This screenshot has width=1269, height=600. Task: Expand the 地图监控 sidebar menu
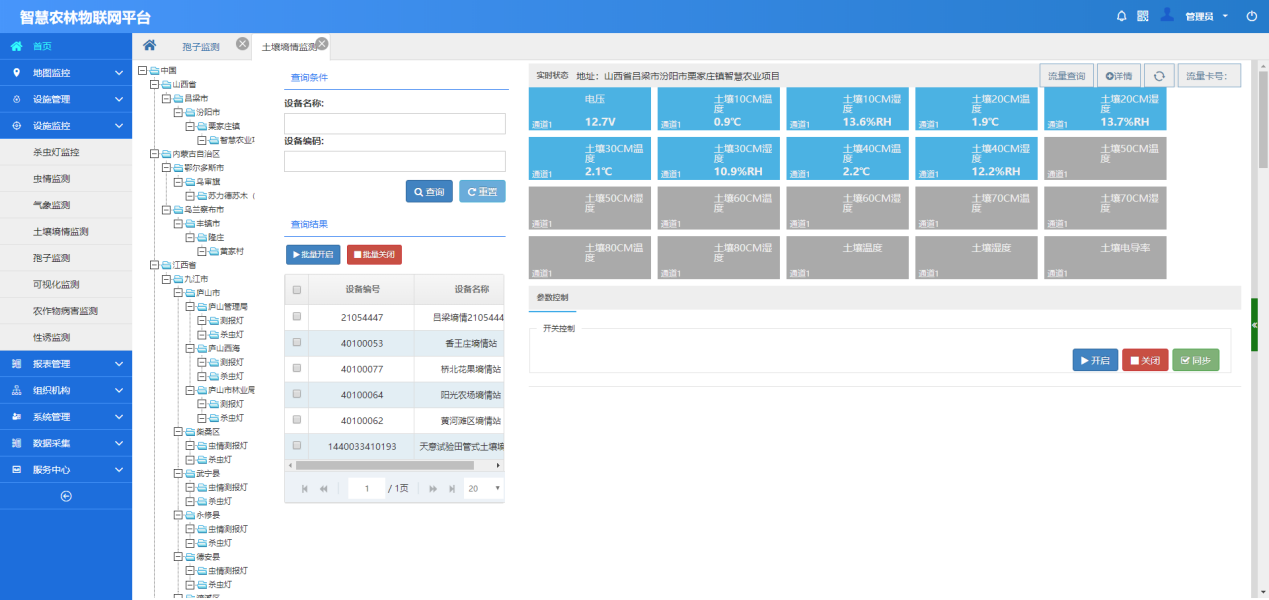[x=66, y=73]
